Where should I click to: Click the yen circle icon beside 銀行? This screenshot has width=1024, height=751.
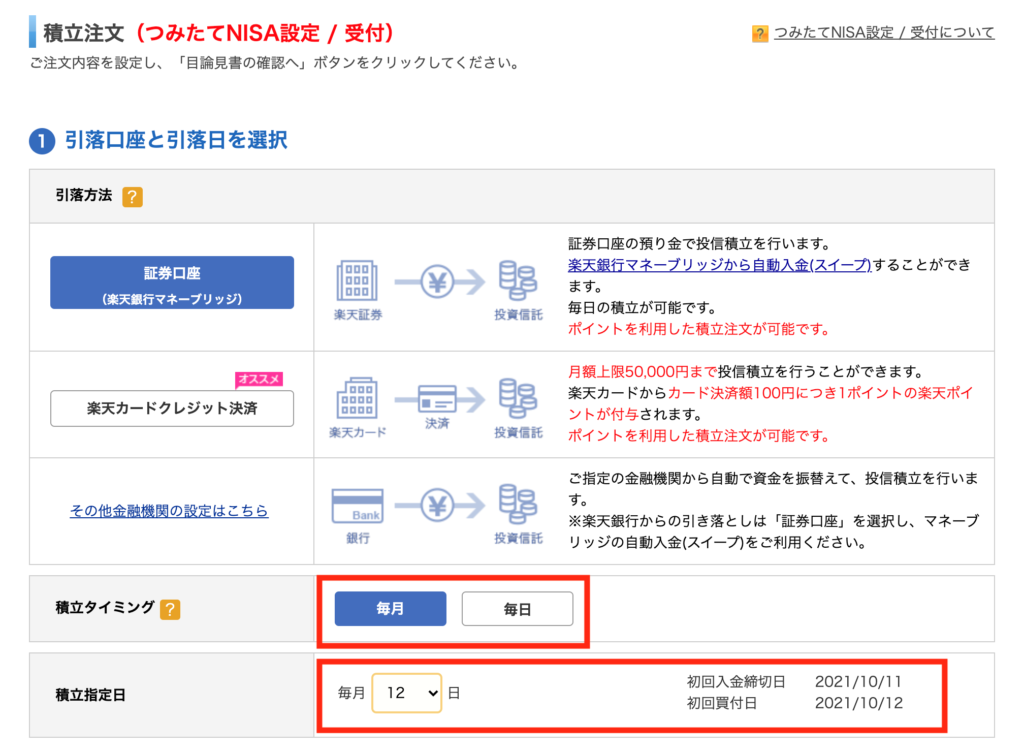(437, 505)
